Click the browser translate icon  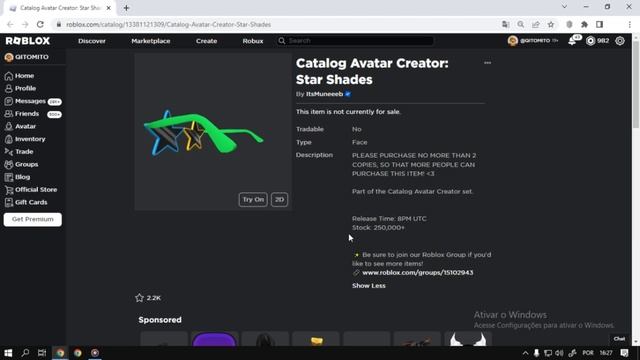(x=506, y=24)
